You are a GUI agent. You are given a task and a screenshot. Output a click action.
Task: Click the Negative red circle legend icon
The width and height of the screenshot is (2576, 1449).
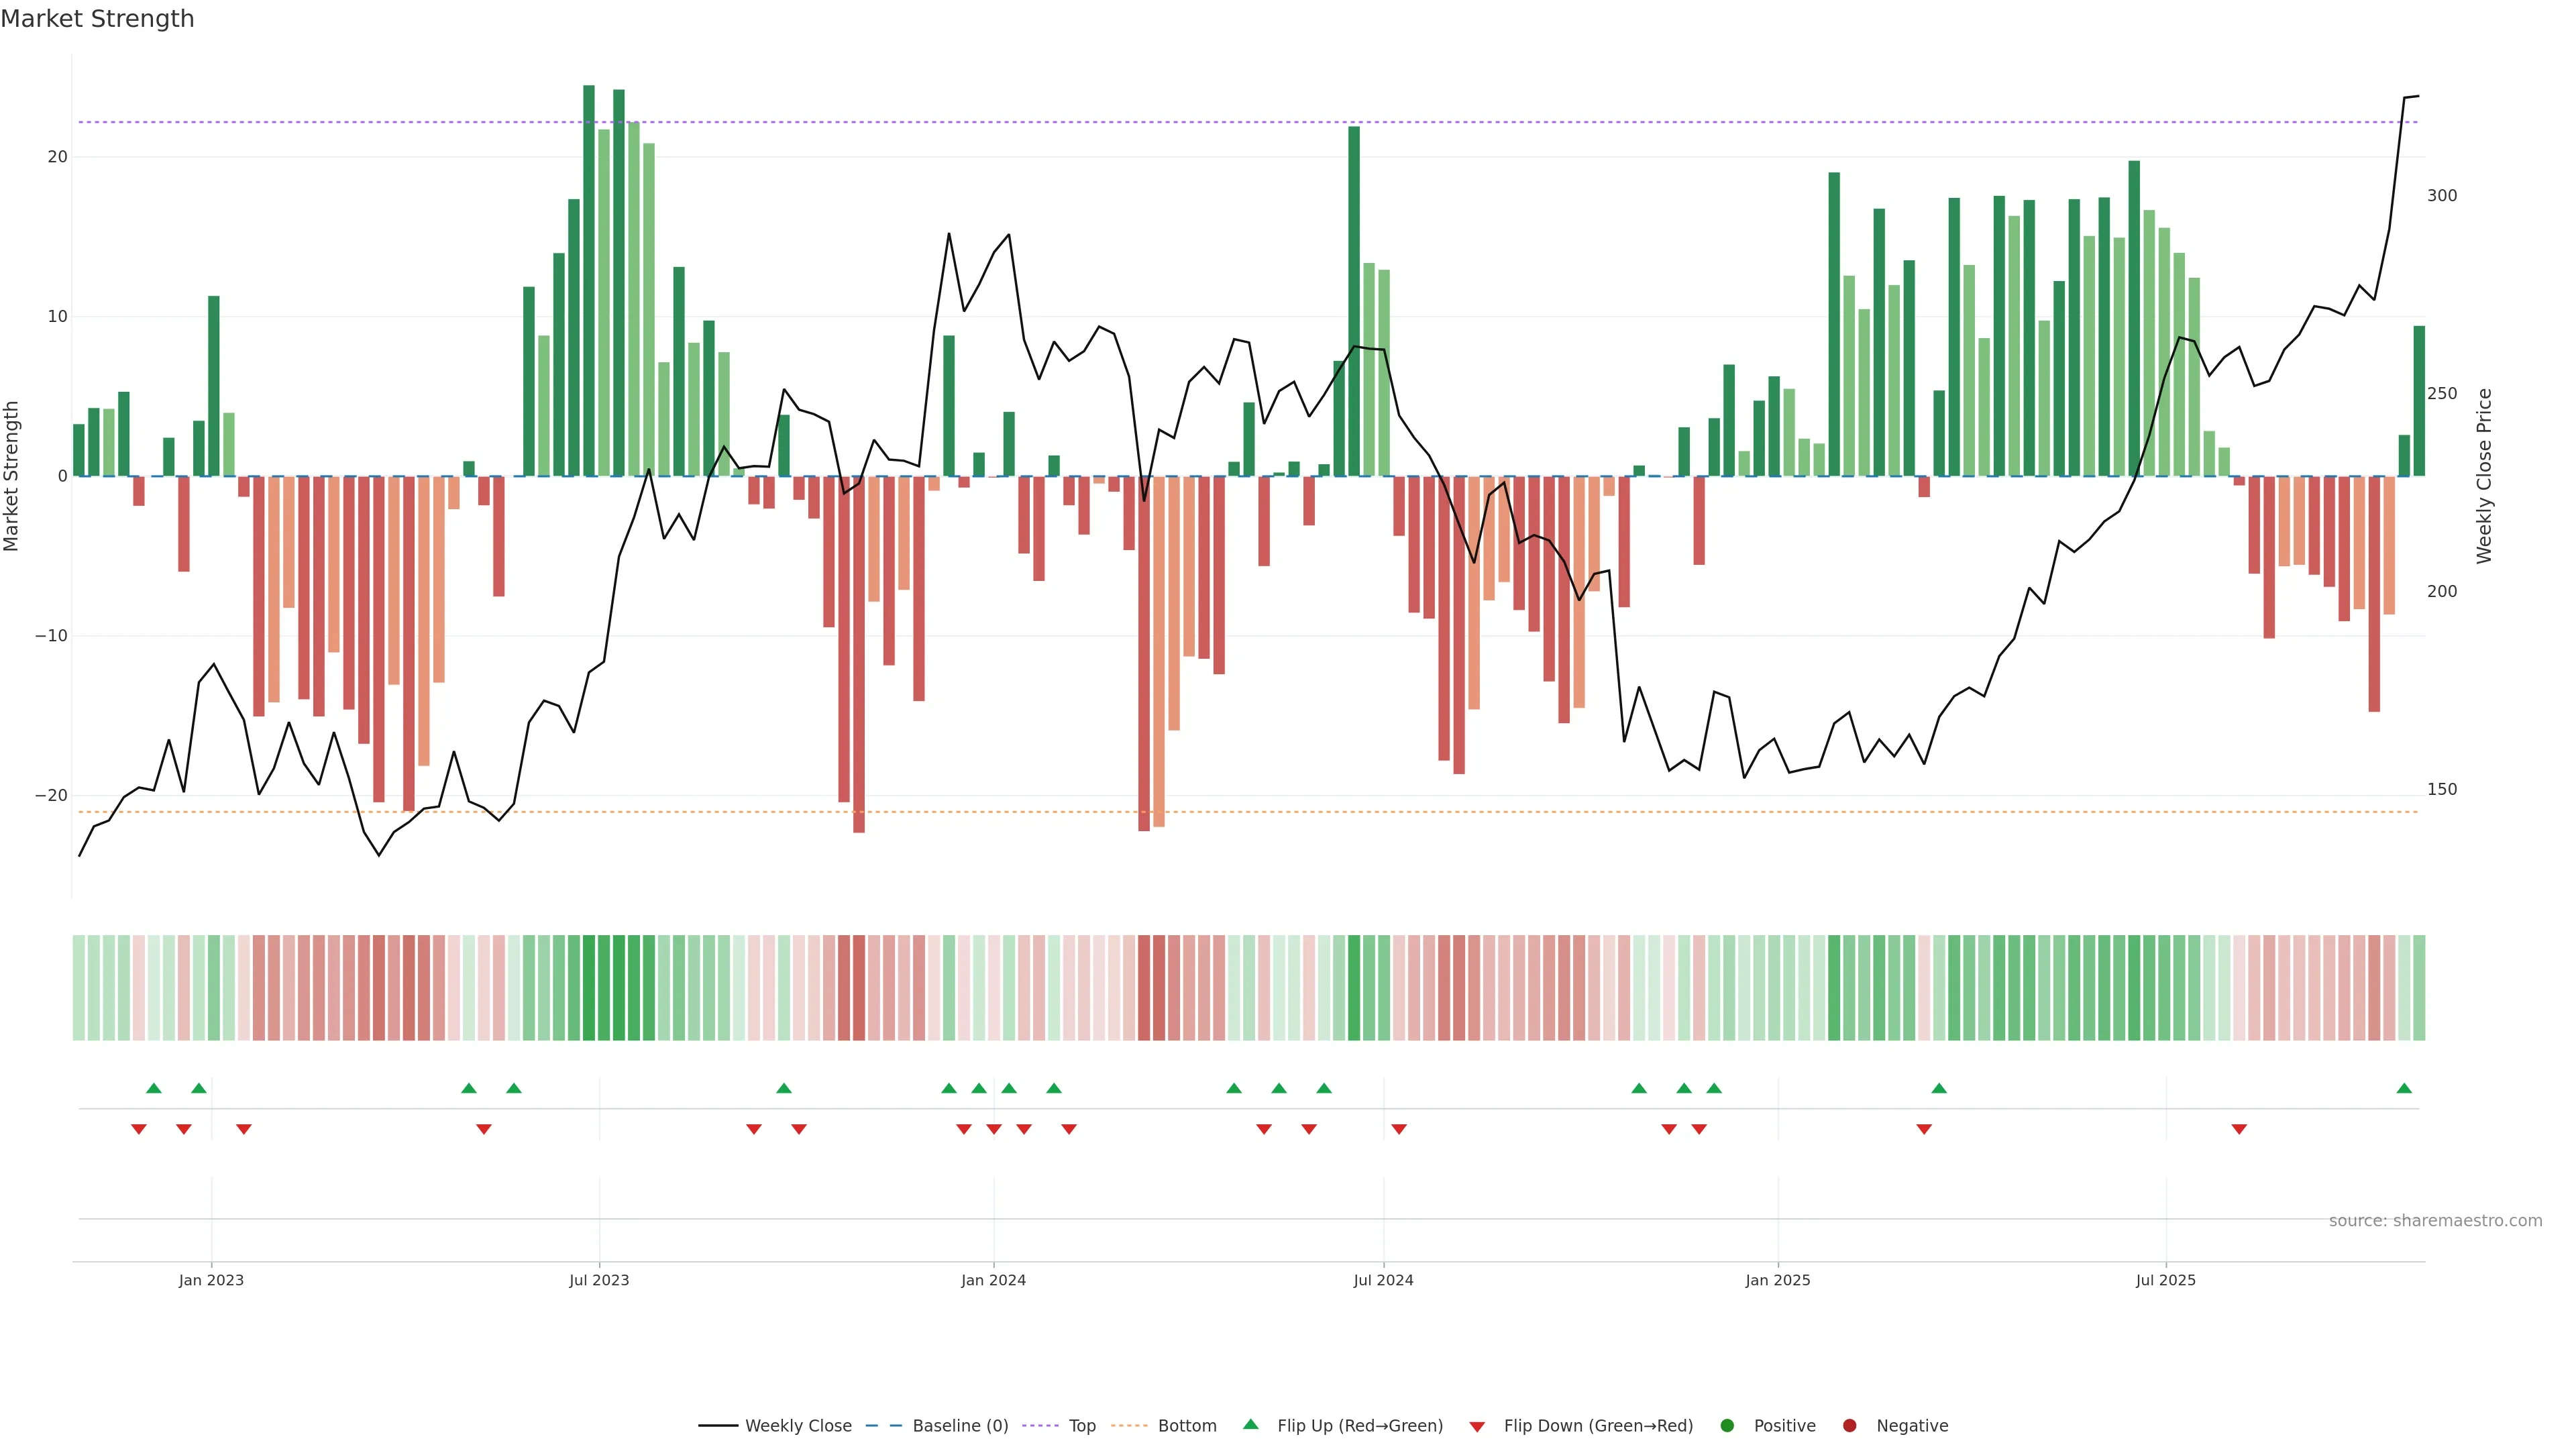(x=1849, y=1426)
